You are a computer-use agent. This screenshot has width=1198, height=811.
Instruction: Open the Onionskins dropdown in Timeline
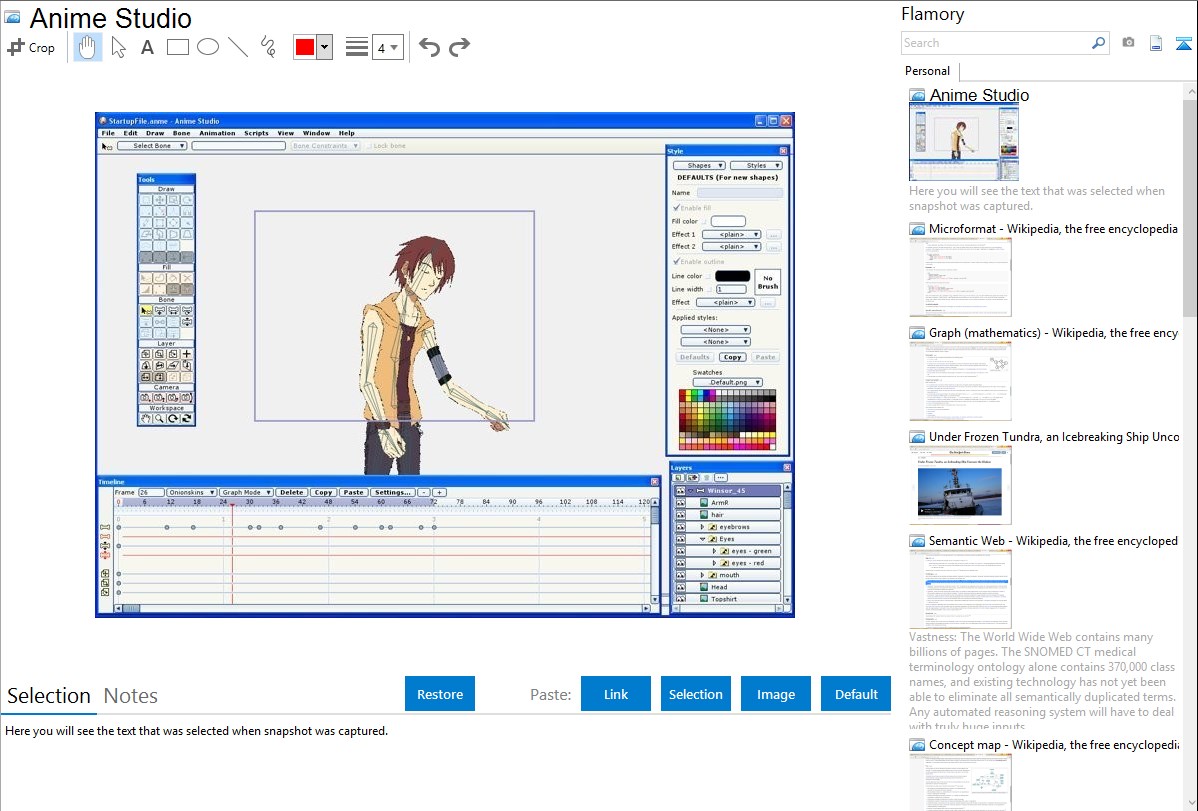pyautogui.click(x=191, y=492)
